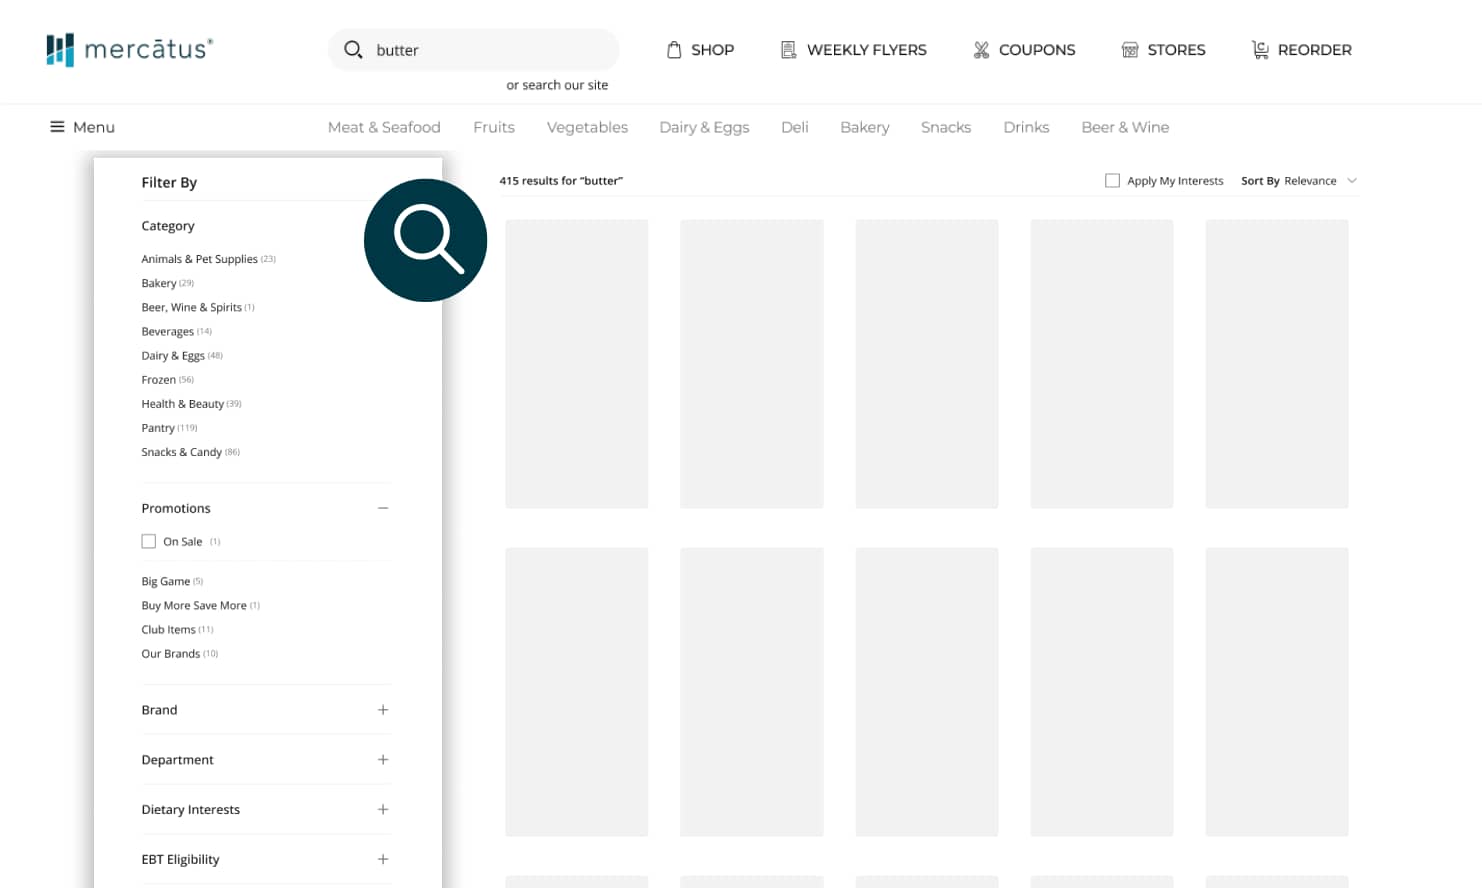The height and width of the screenshot is (888, 1482).
Task: Click the Mercatus logo
Action: point(129,49)
